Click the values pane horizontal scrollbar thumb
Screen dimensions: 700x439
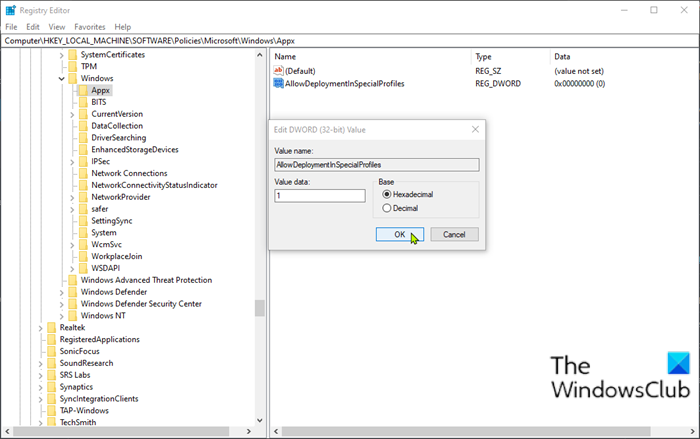pos(466,431)
